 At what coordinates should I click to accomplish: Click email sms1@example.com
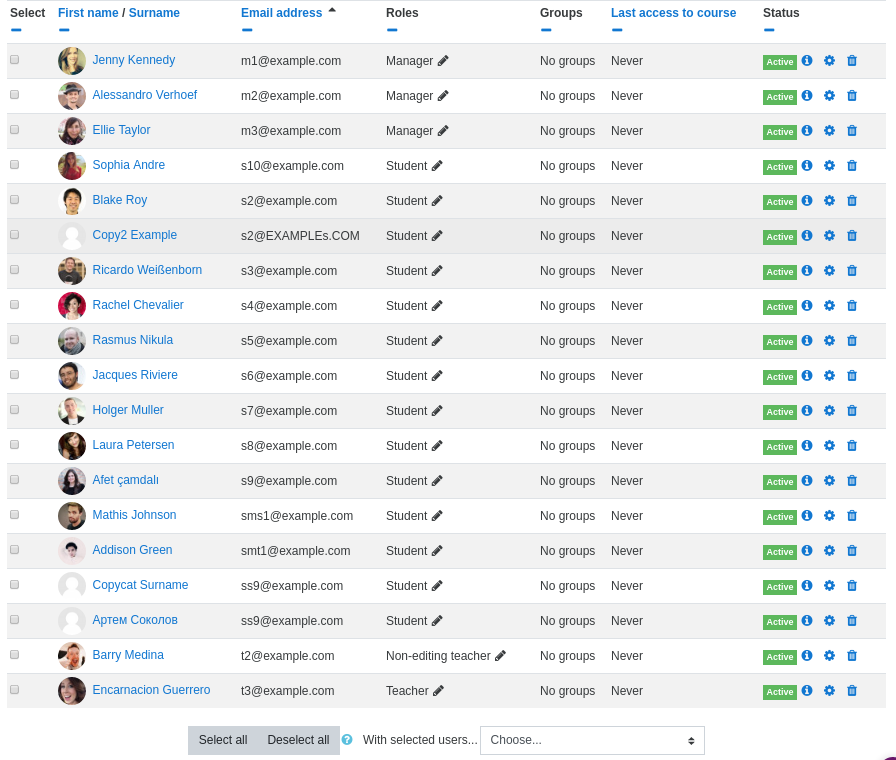(297, 516)
